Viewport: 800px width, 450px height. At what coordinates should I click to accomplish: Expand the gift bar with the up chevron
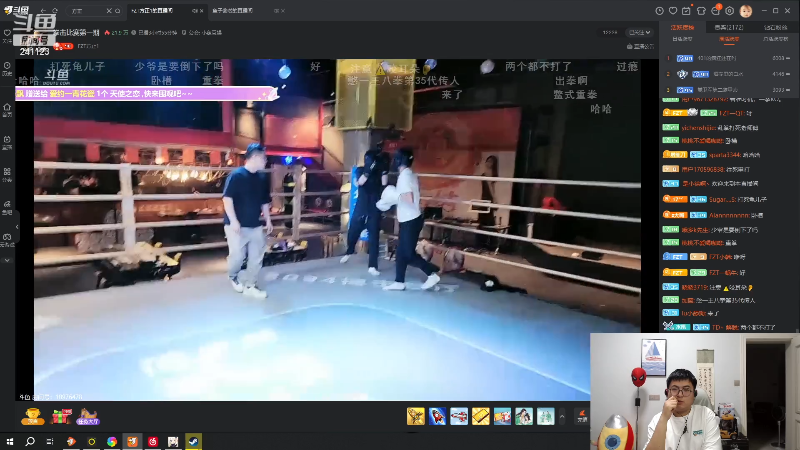[562, 416]
